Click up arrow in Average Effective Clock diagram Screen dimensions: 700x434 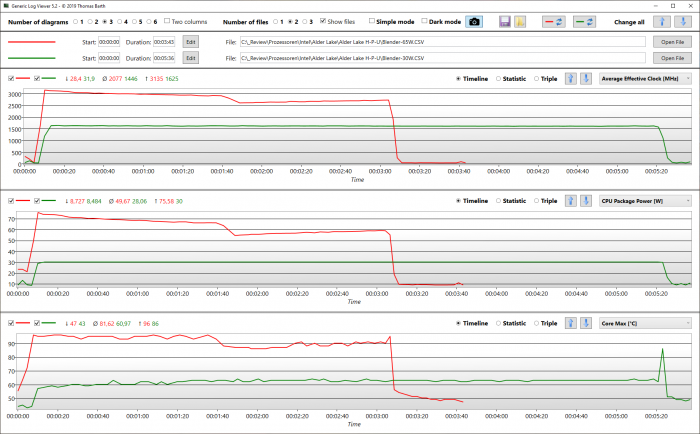pyautogui.click(x=571, y=79)
